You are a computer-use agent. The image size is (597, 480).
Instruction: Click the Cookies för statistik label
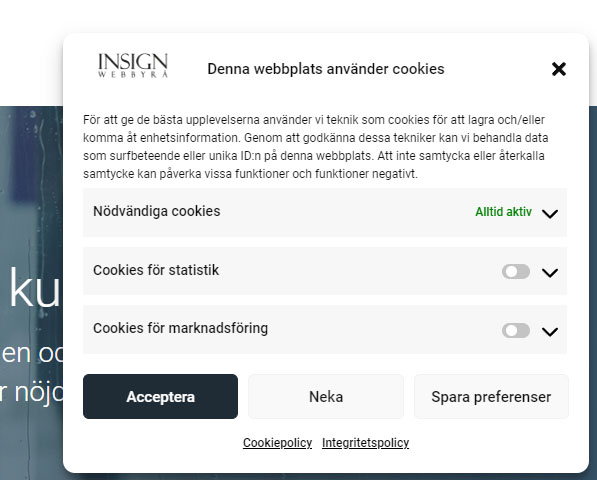[156, 270]
